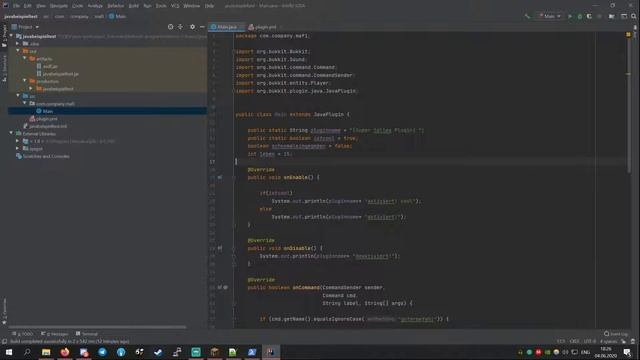
Task: Expand the spigot library node
Action: pyautogui.click(x=18, y=149)
